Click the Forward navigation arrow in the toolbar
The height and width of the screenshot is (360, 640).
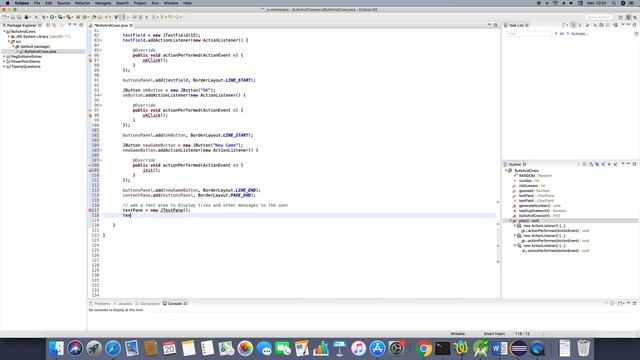pos(177,17)
